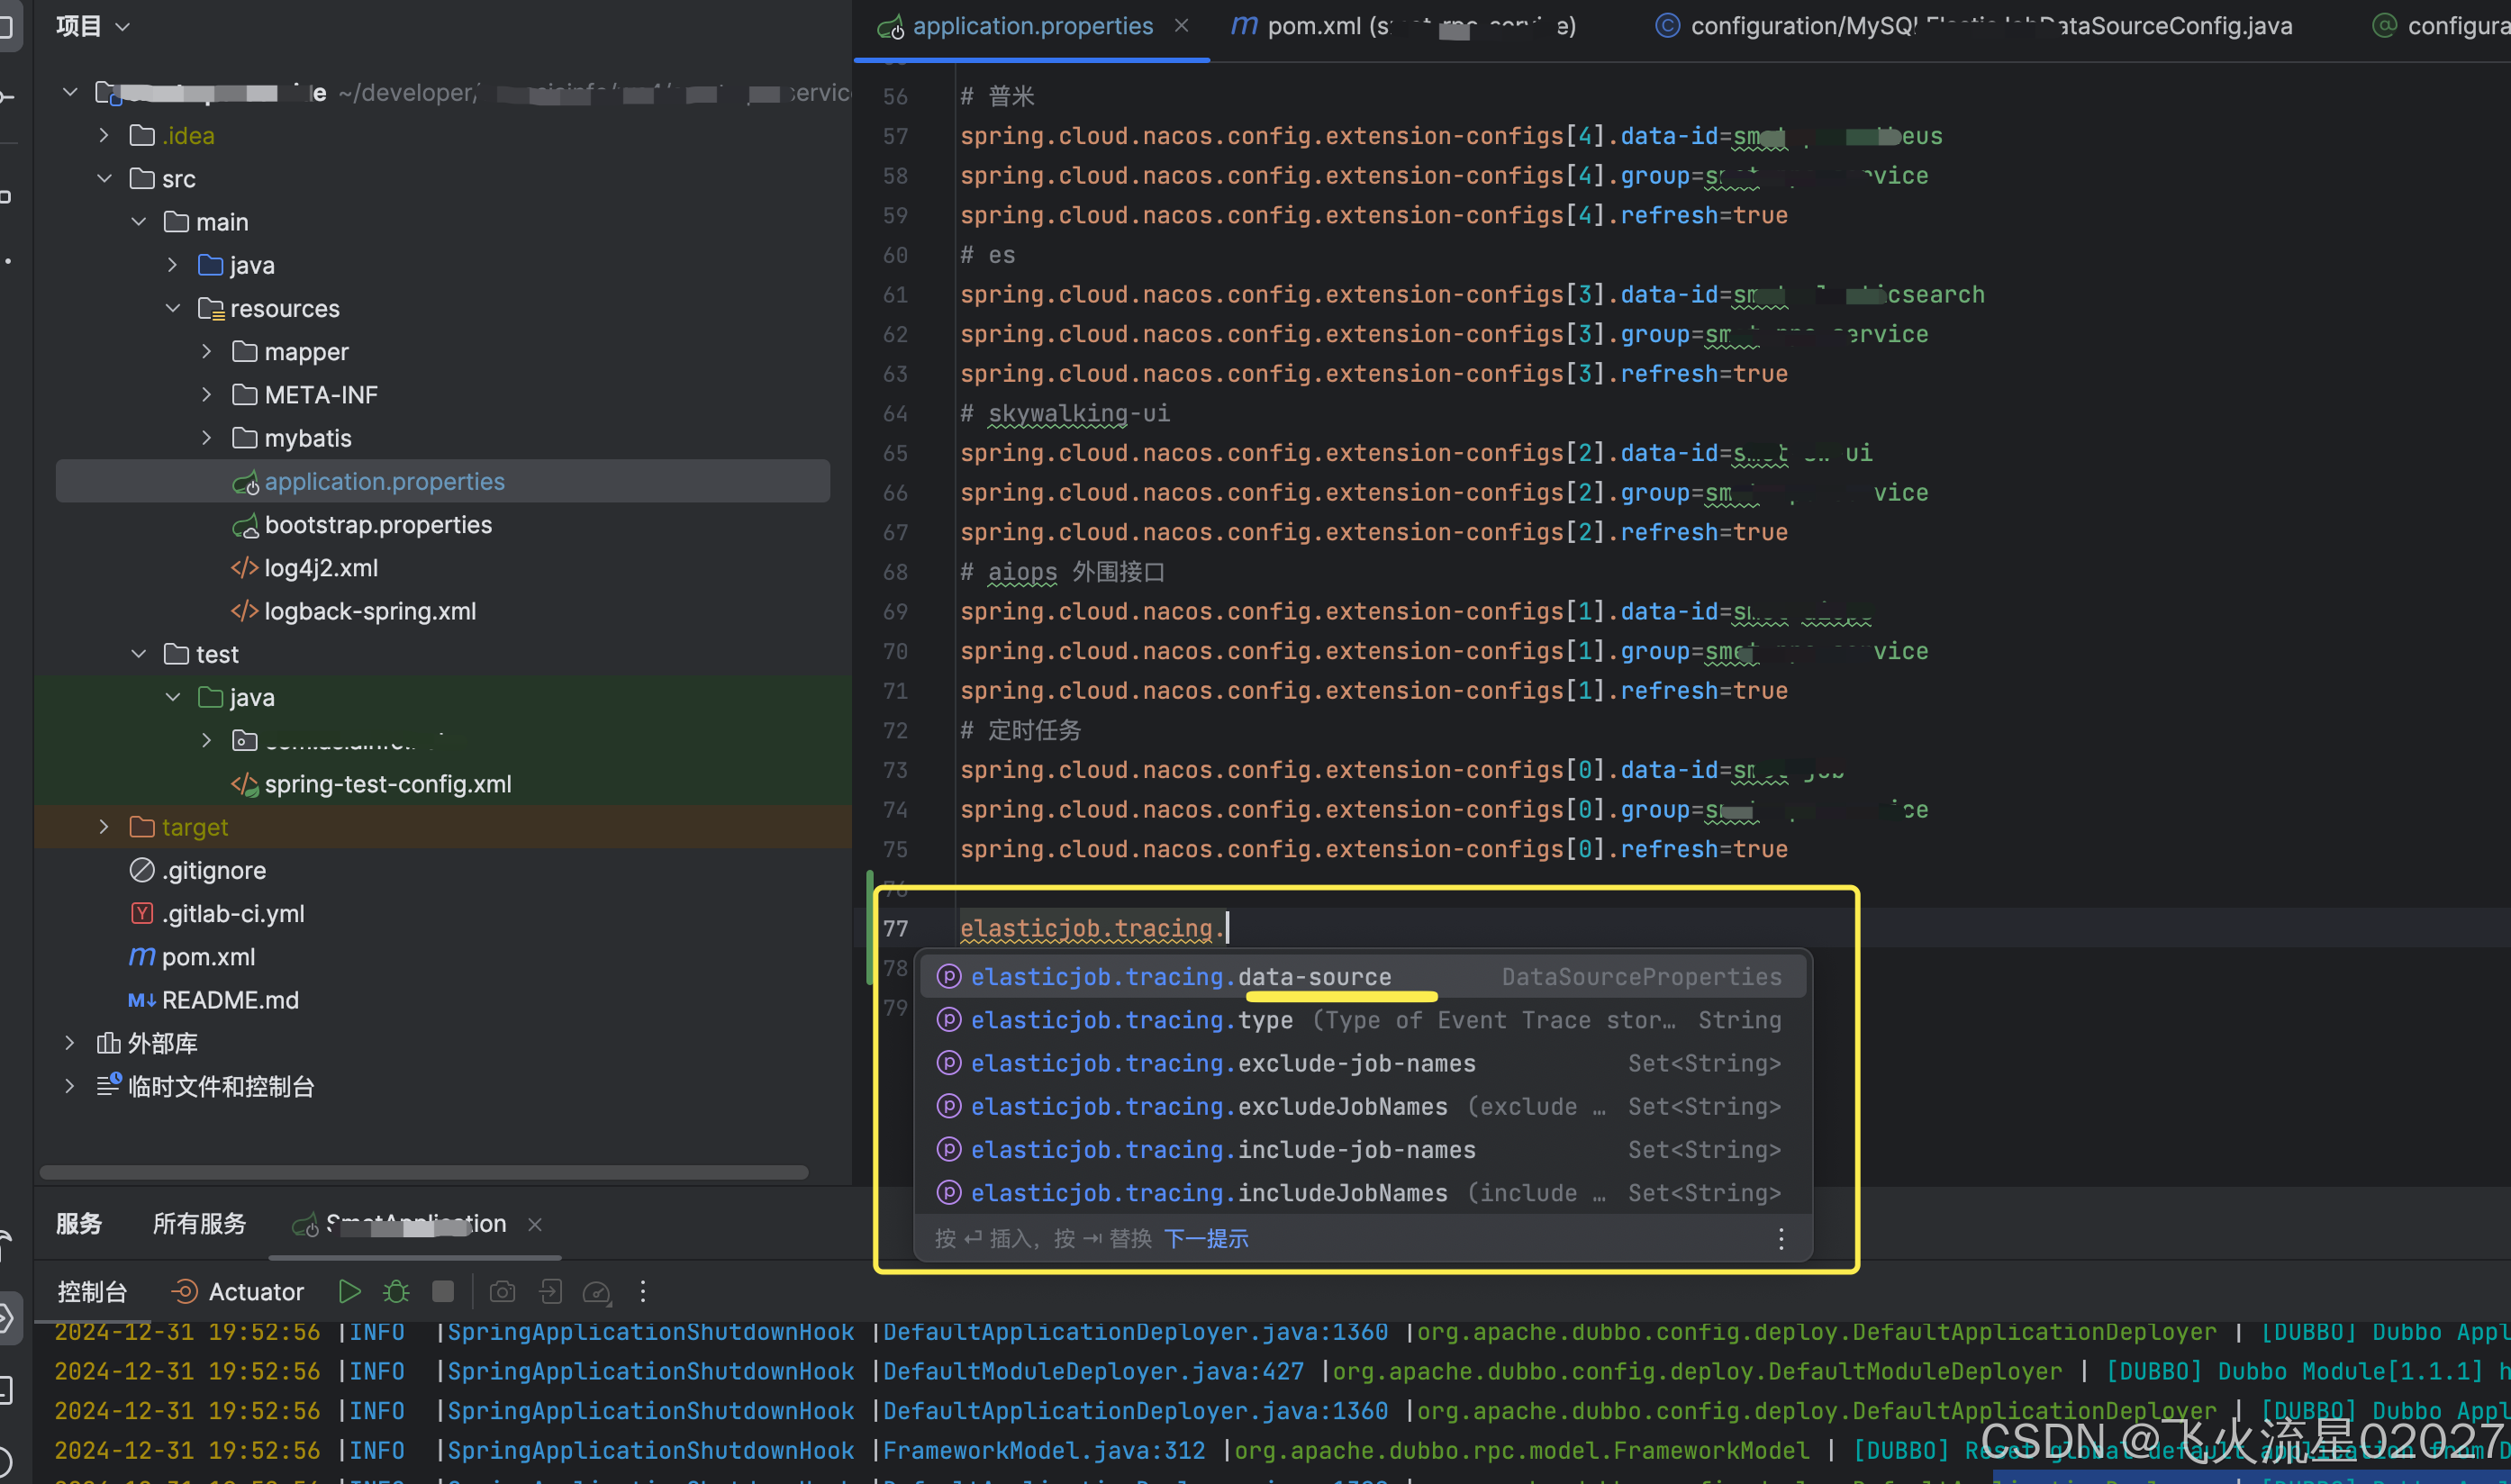2511x1484 pixels.
Task: Open the services toolbar more options menu
Action: [x=643, y=1291]
